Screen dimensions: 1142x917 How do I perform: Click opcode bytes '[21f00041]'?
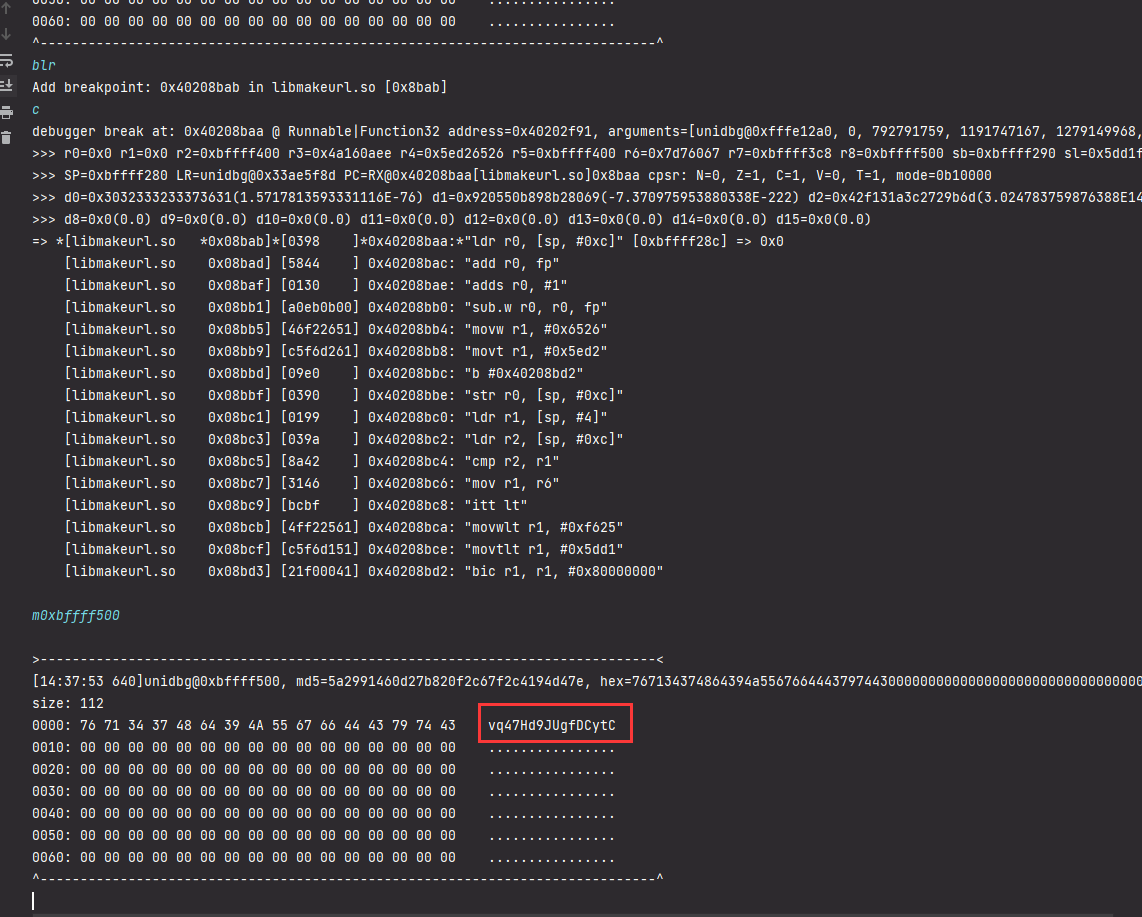(320, 571)
